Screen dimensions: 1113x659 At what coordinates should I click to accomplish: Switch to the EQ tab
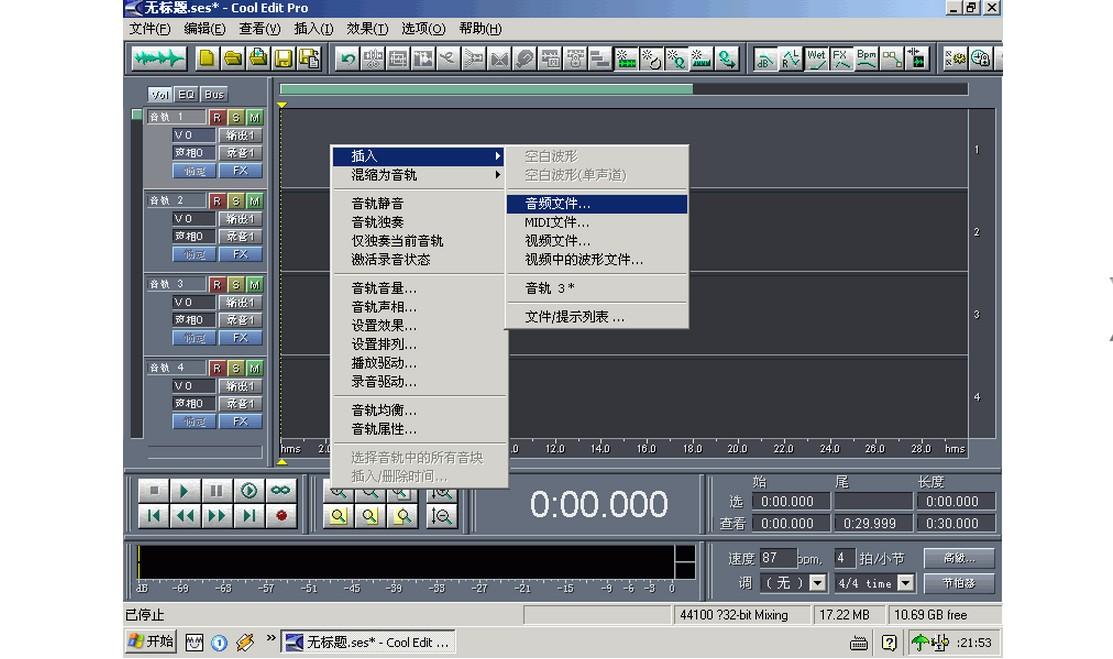pos(186,94)
